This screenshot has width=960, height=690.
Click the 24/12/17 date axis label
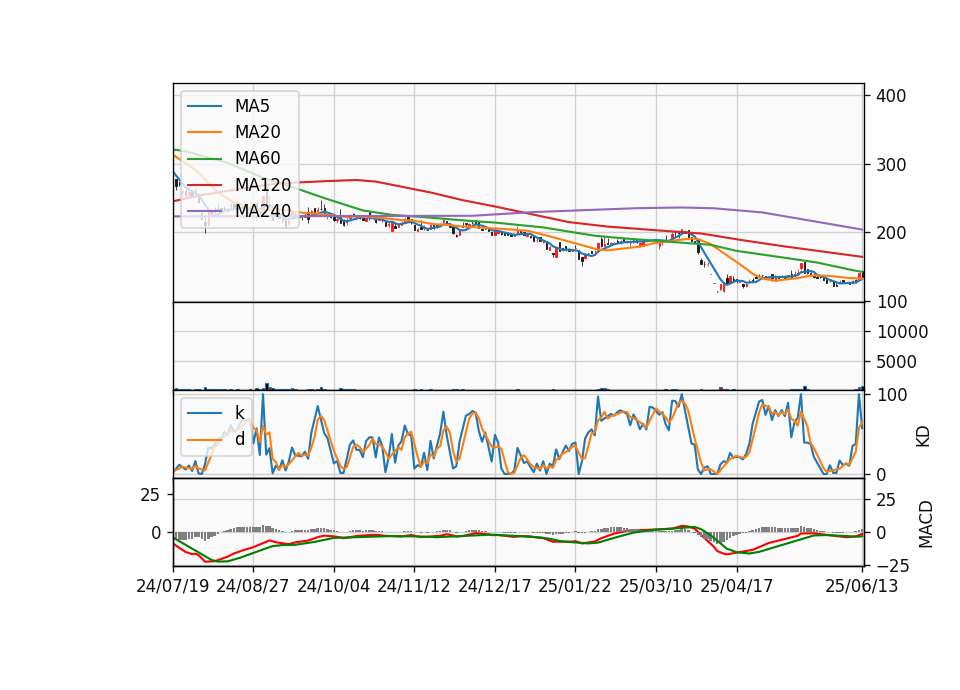(495, 586)
